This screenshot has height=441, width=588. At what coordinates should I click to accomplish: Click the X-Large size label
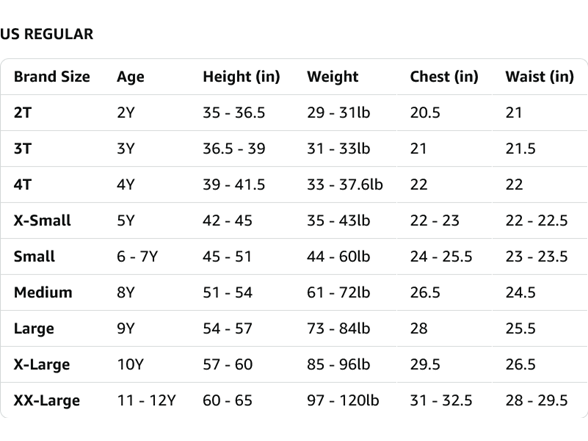[x=42, y=365]
